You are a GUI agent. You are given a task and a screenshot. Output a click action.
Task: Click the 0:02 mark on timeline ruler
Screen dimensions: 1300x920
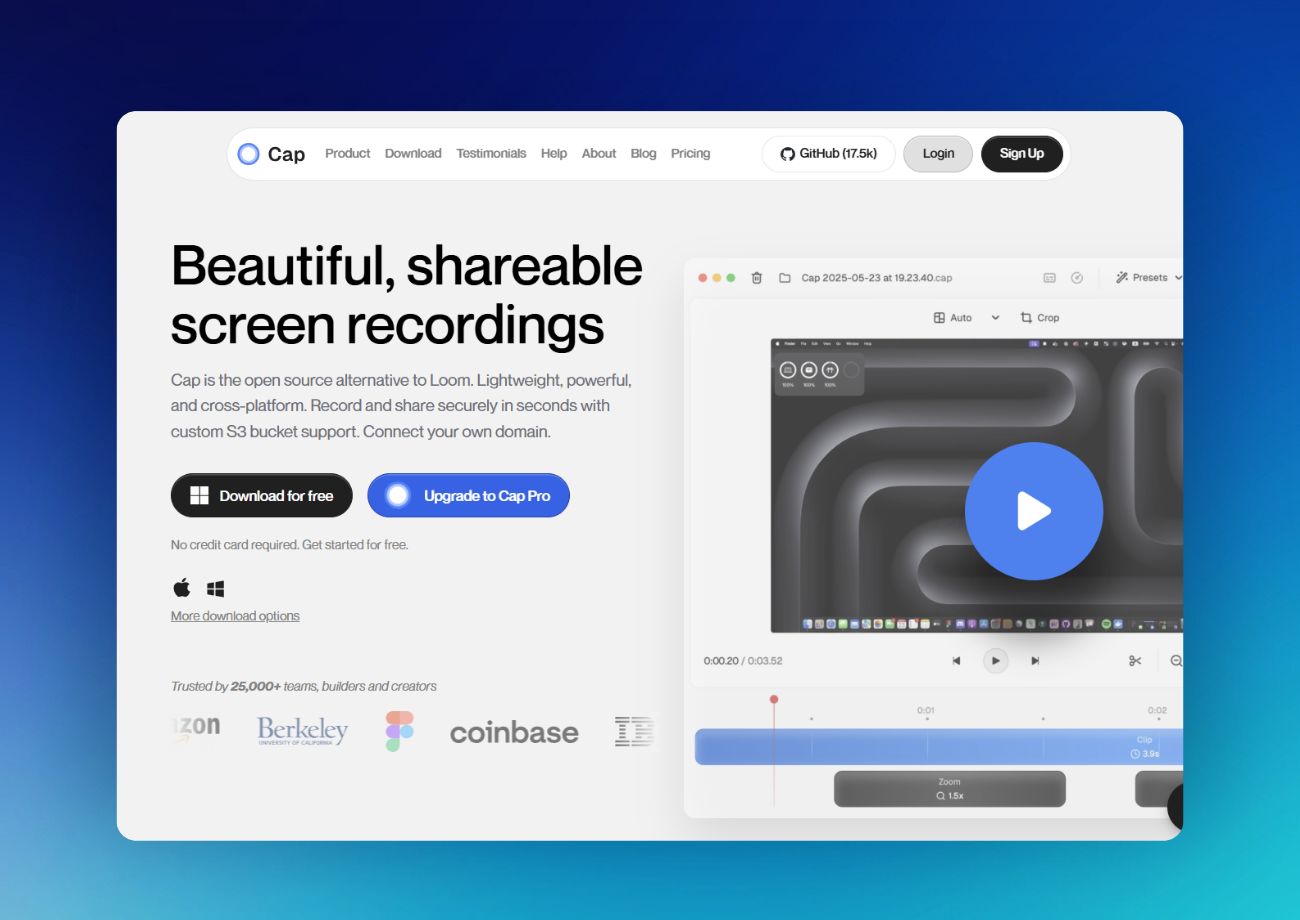(1157, 711)
